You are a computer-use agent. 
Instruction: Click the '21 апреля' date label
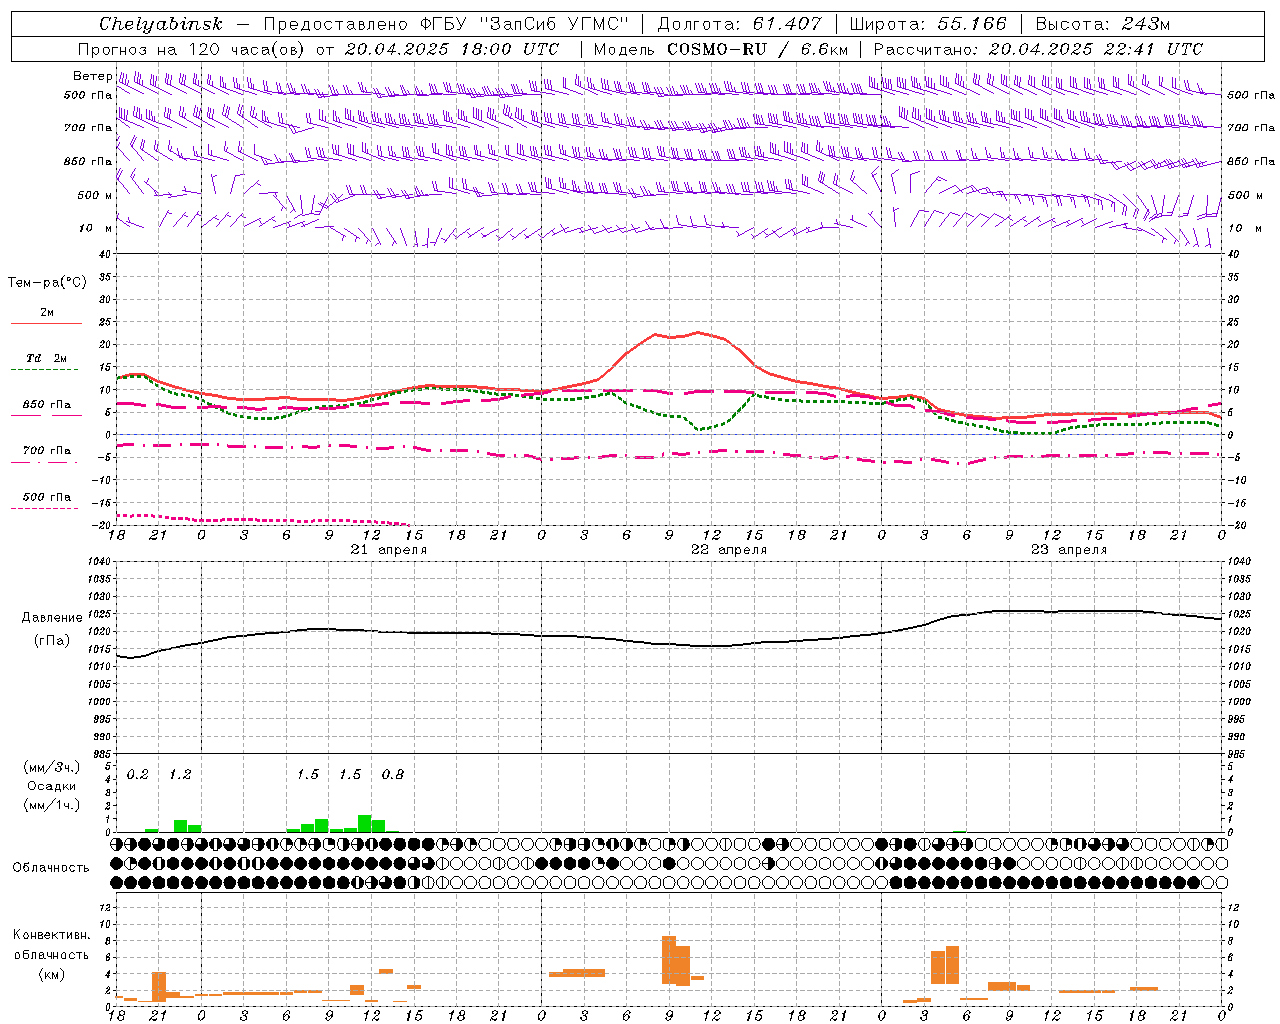pyautogui.click(x=388, y=550)
